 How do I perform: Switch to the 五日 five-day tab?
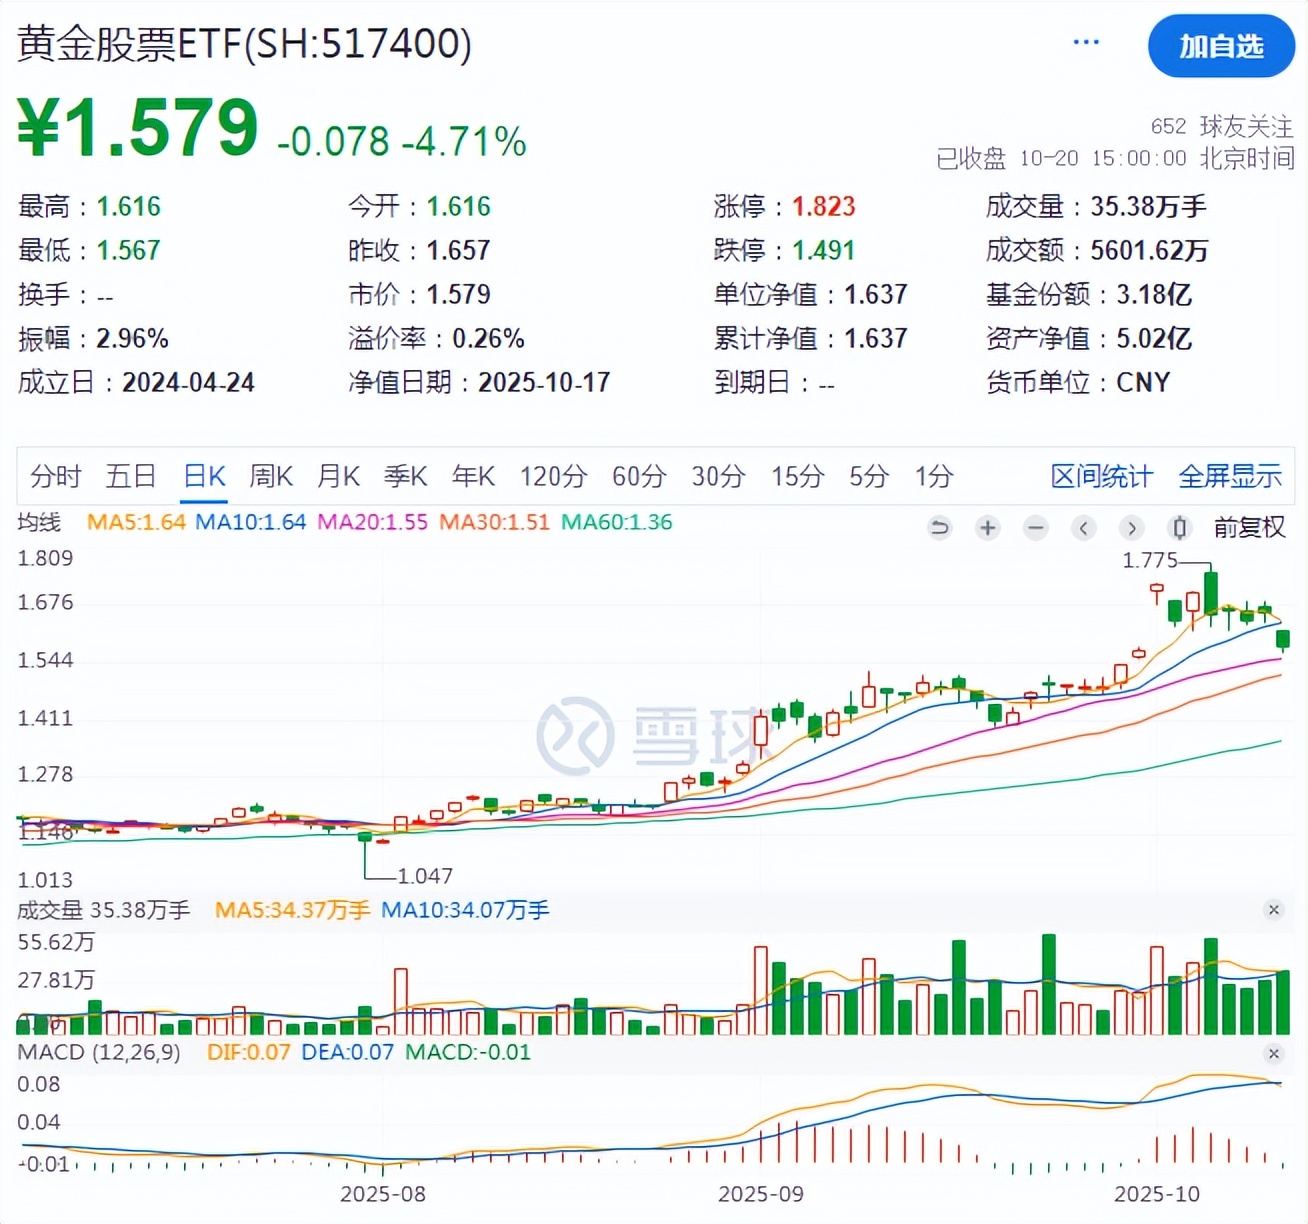(x=131, y=476)
